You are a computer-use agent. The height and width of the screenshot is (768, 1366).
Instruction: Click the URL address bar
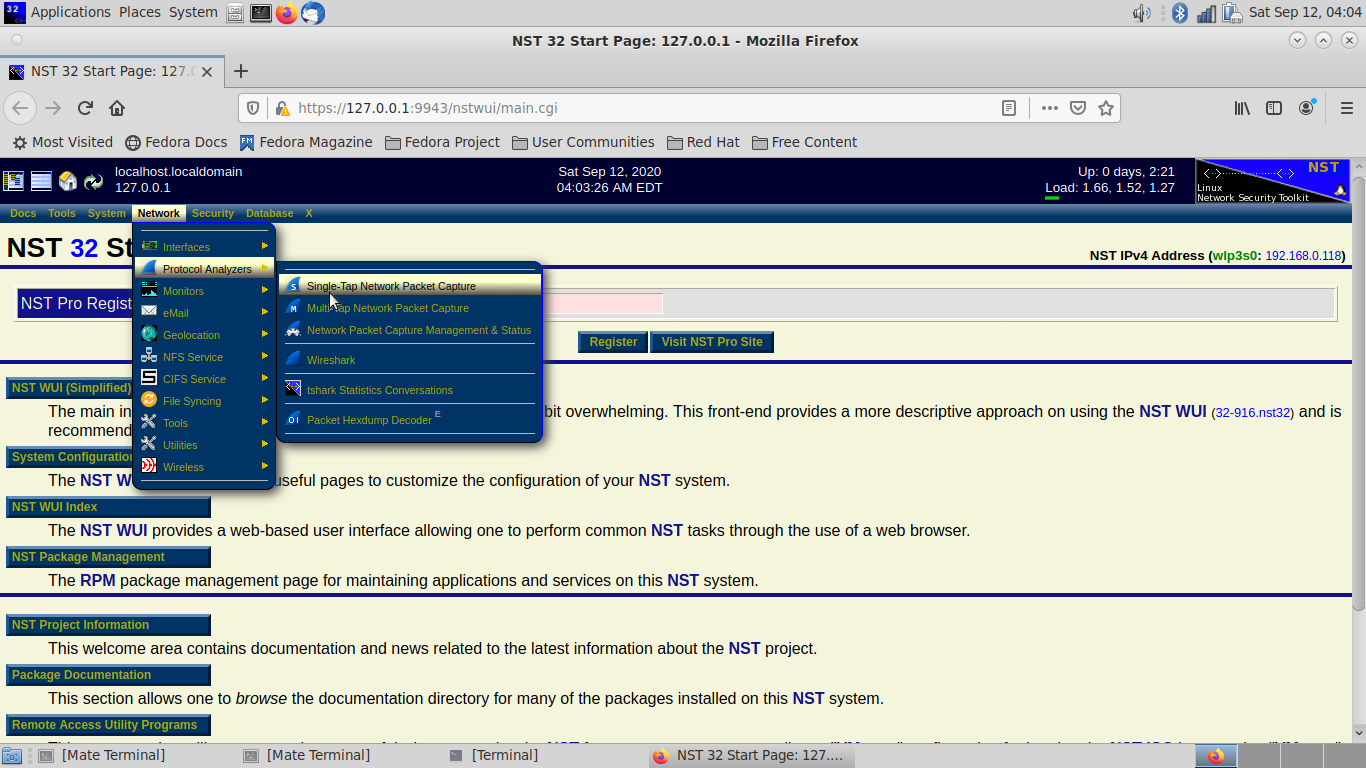click(640, 108)
